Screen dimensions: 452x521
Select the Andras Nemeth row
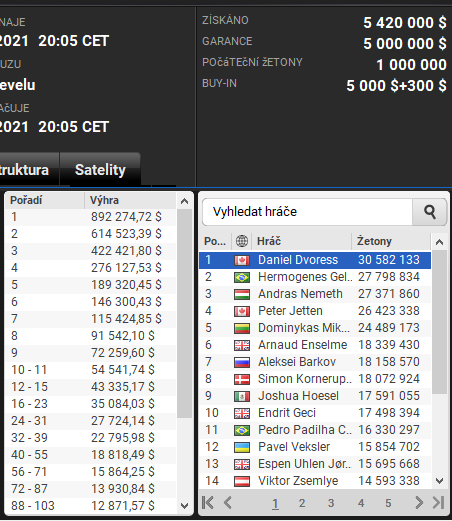click(x=315, y=294)
